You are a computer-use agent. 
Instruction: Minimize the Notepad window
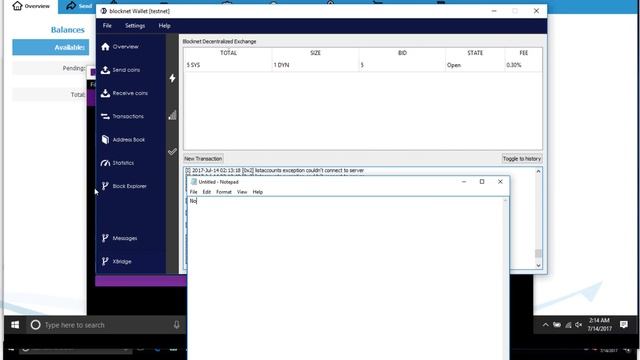(464, 182)
